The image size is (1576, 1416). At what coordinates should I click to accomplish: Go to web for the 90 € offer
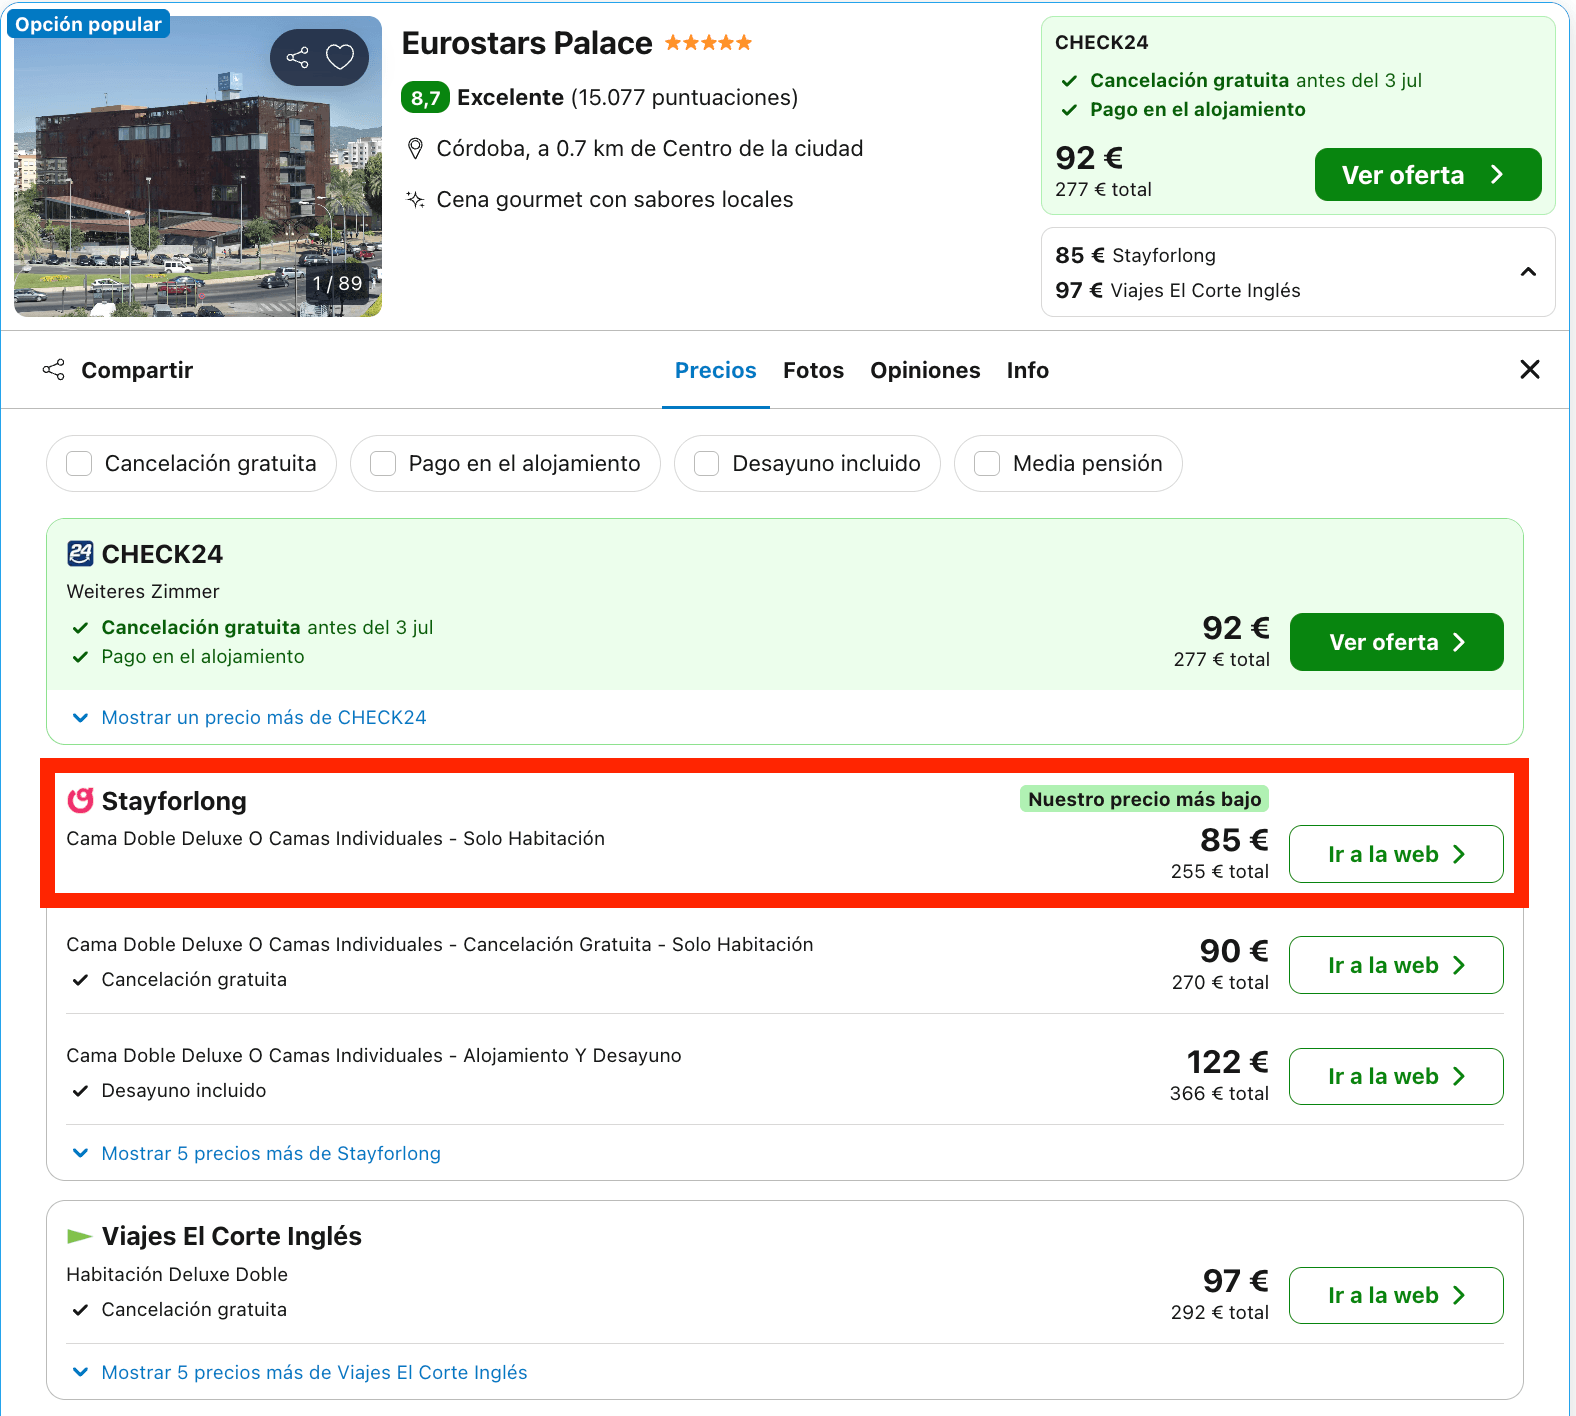pos(1396,965)
